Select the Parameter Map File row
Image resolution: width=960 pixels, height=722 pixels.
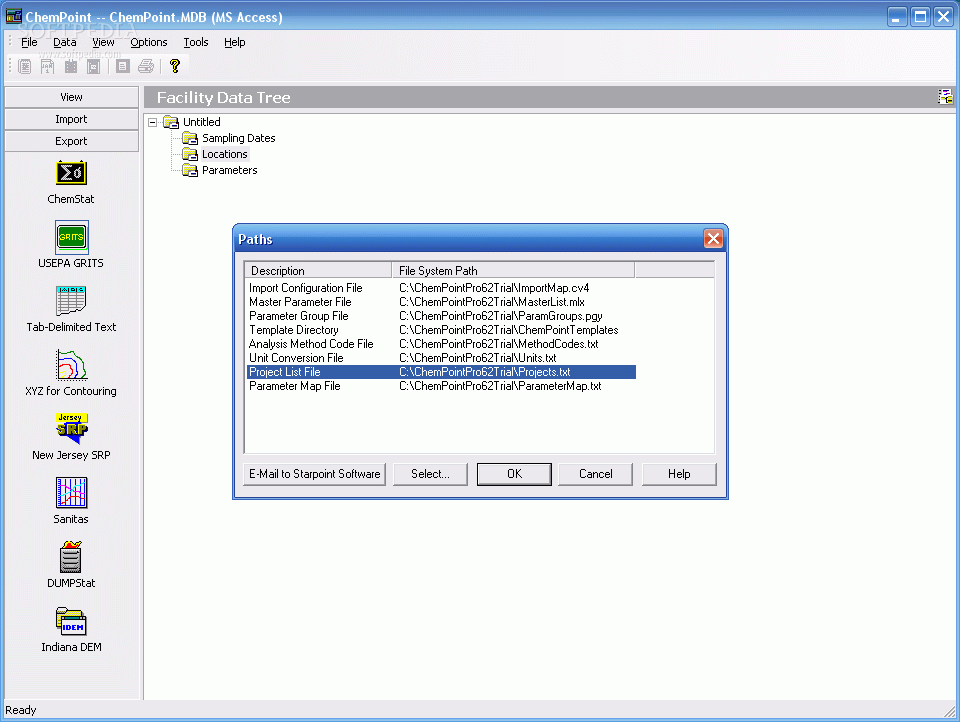(x=441, y=386)
